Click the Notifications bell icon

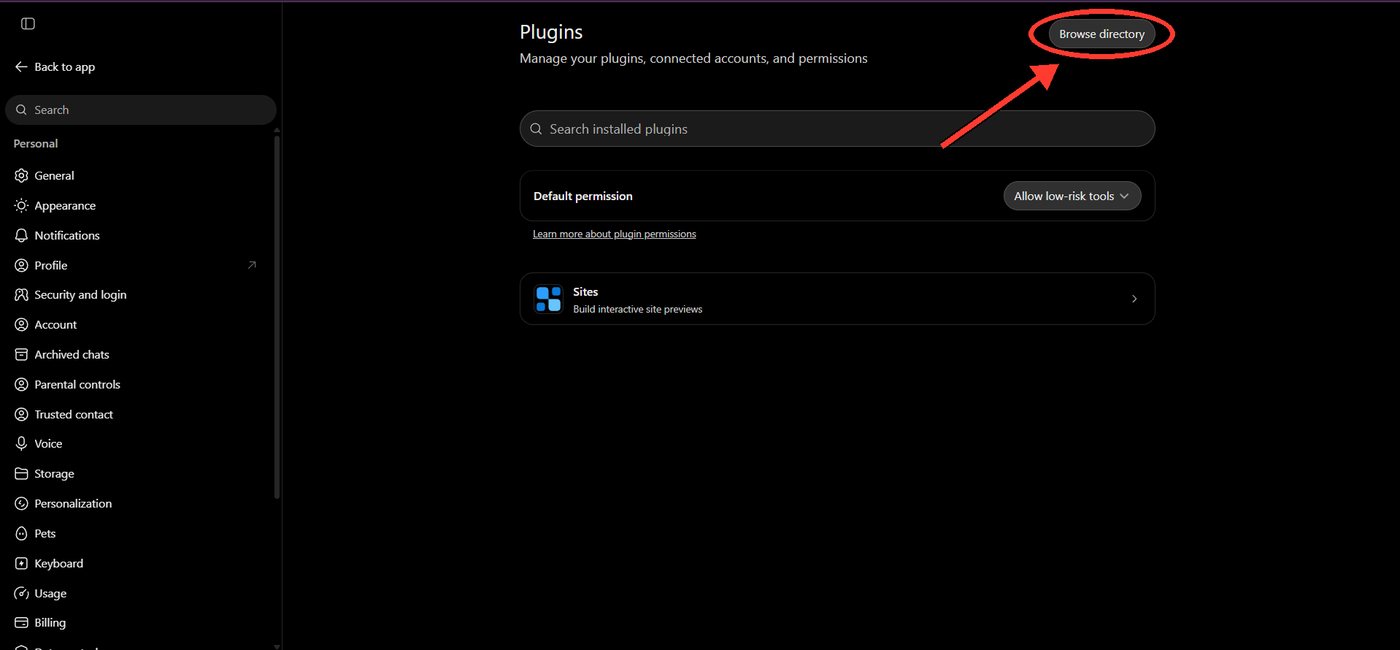[21, 236]
